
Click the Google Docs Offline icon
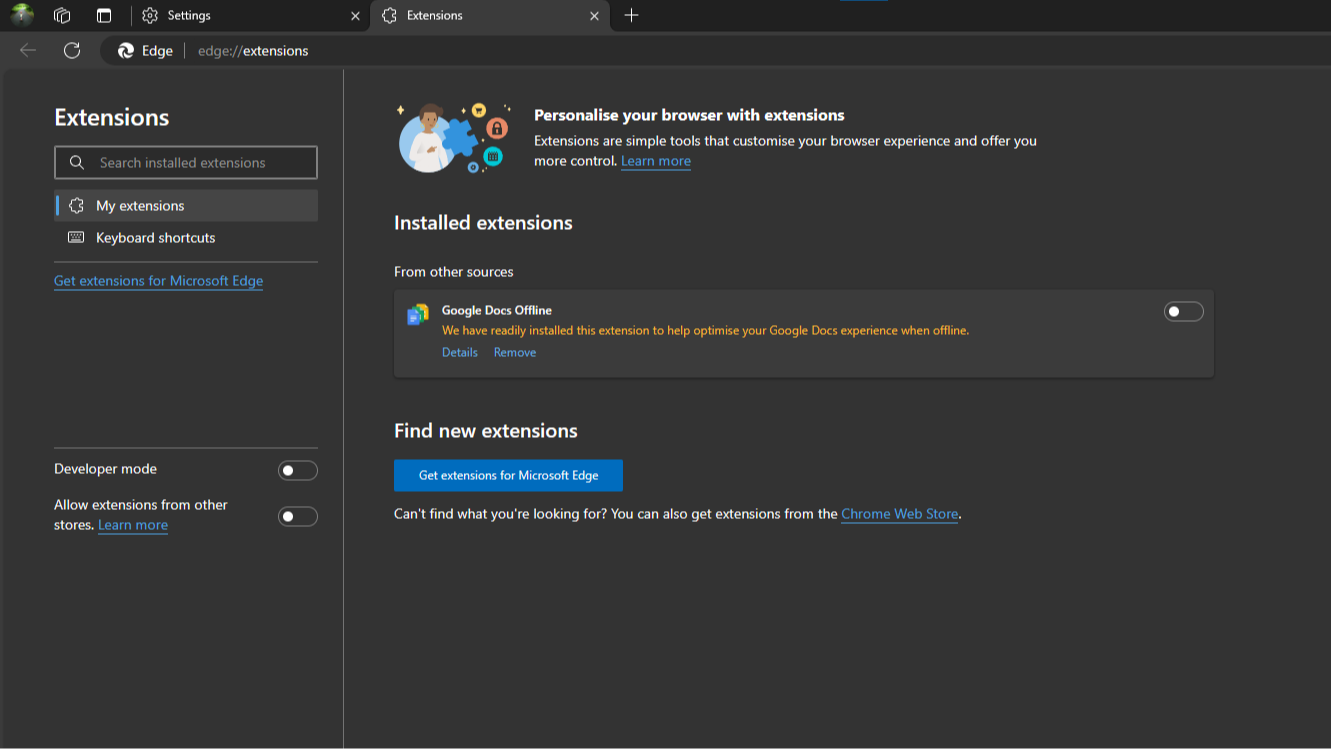coord(418,315)
